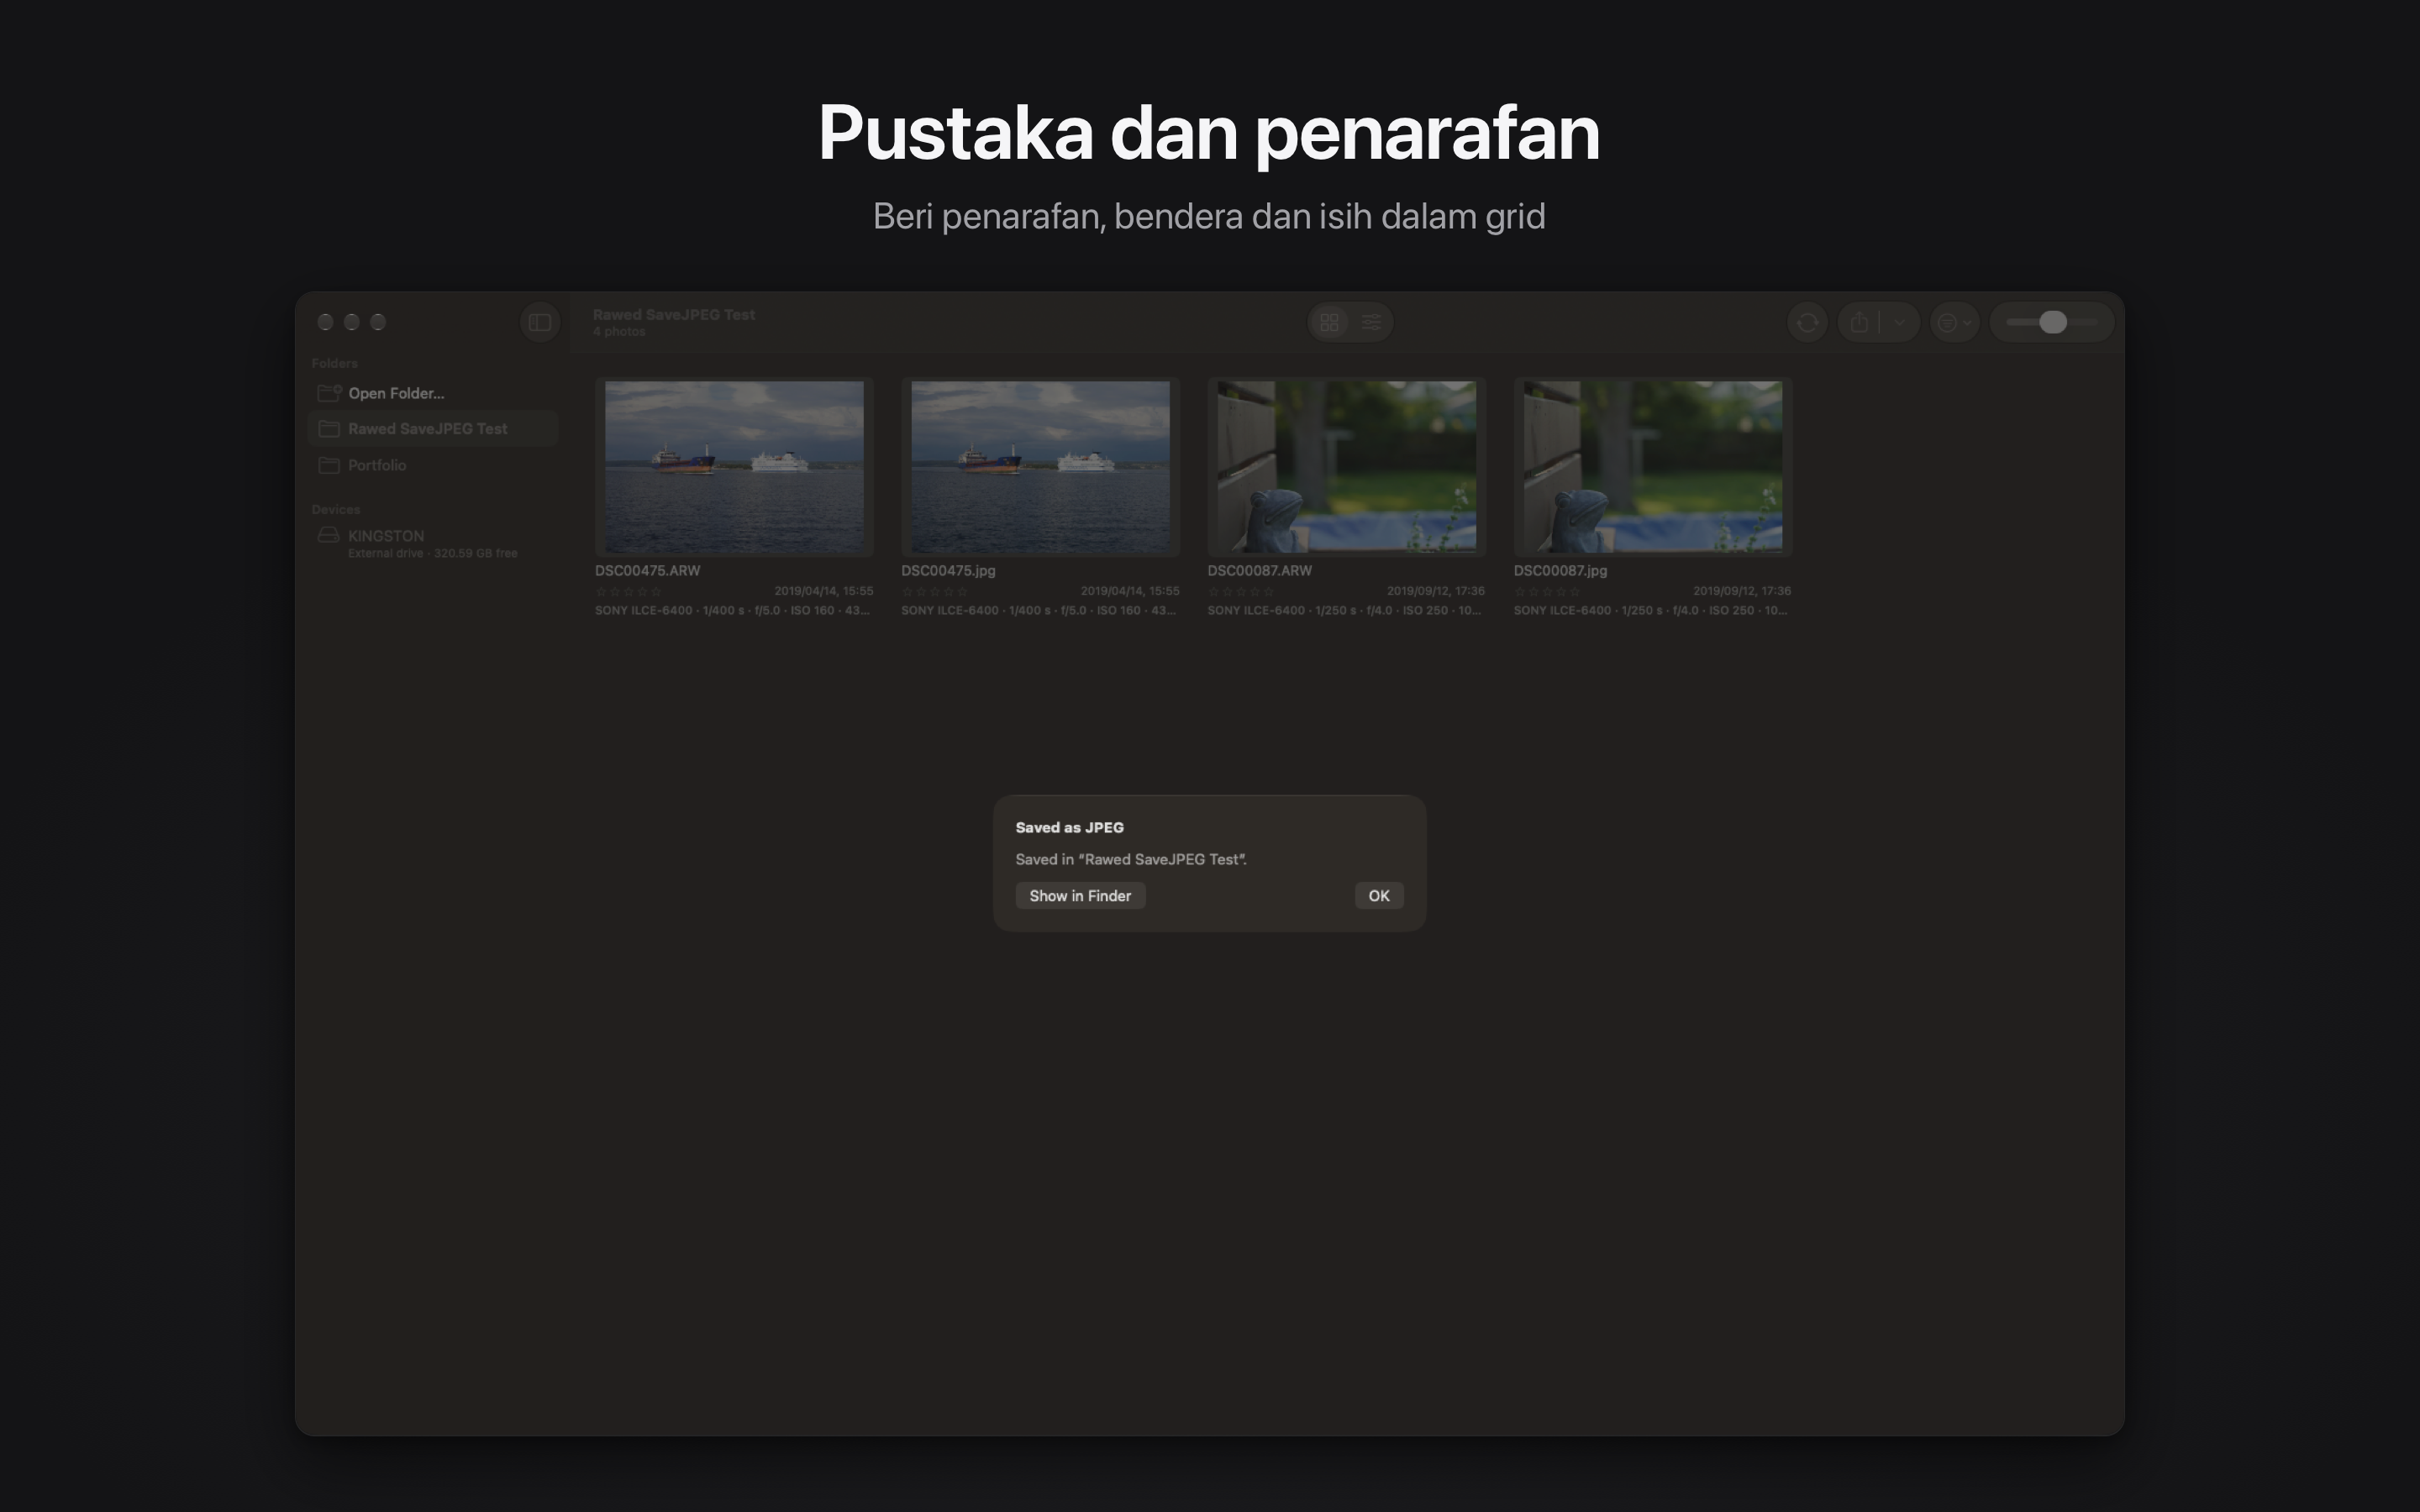2420x1512 pixels.
Task: Click the 4 photos count label
Action: (619, 332)
